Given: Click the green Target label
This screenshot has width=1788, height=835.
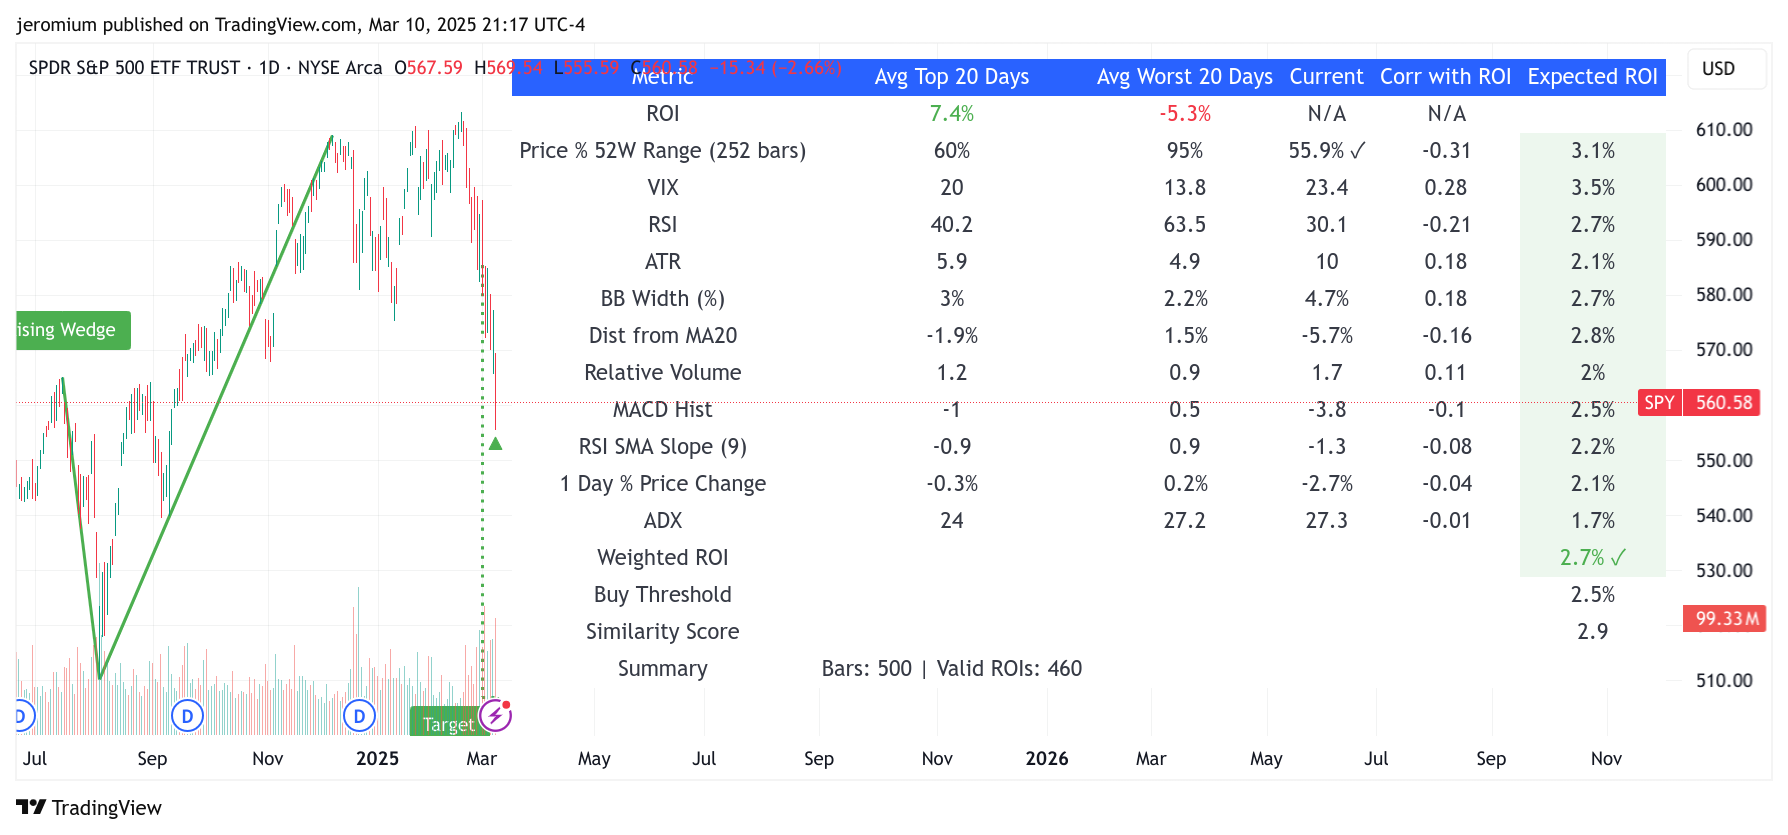Looking at the screenshot, I should tap(447, 723).
